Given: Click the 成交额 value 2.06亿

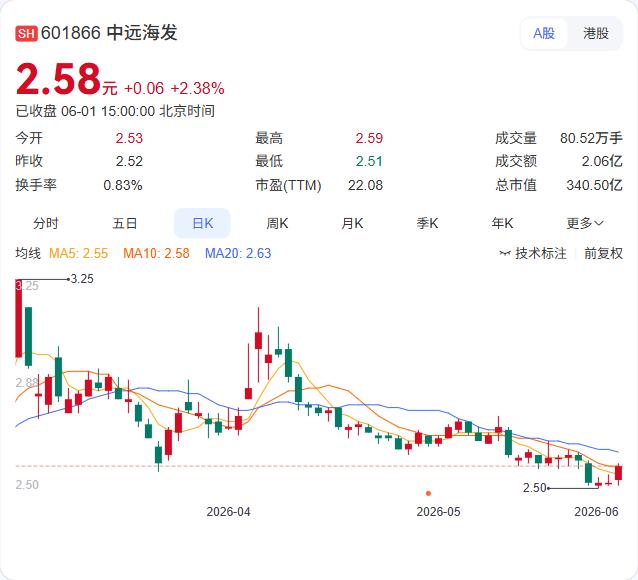Looking at the screenshot, I should pyautogui.click(x=602, y=161).
